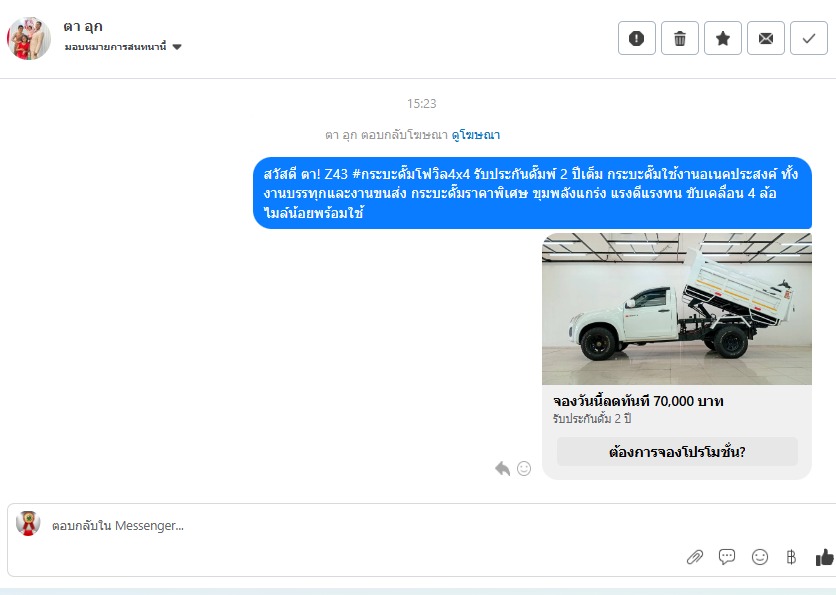Open ตา อุก profile picture
Screen dimensions: 836x595
point(29,38)
